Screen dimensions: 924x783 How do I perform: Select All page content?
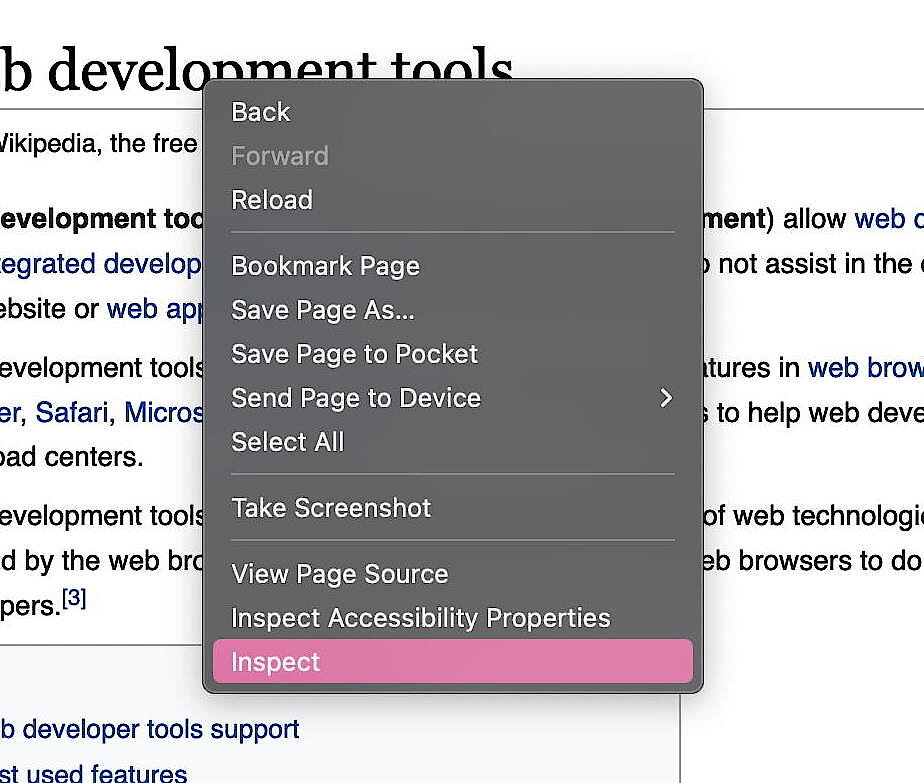(x=287, y=442)
